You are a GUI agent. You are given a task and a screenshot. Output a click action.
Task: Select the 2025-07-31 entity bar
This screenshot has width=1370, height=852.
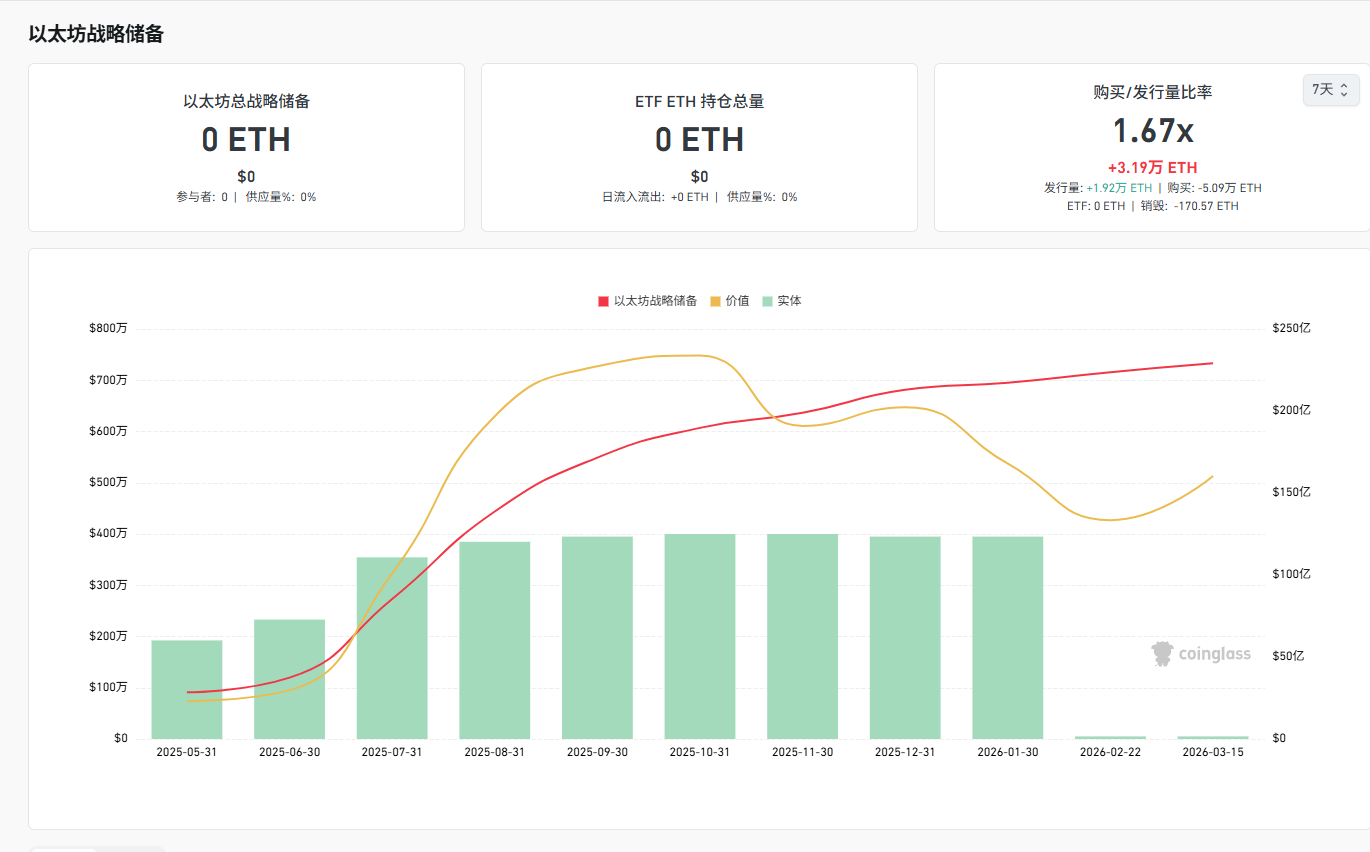tap(392, 648)
